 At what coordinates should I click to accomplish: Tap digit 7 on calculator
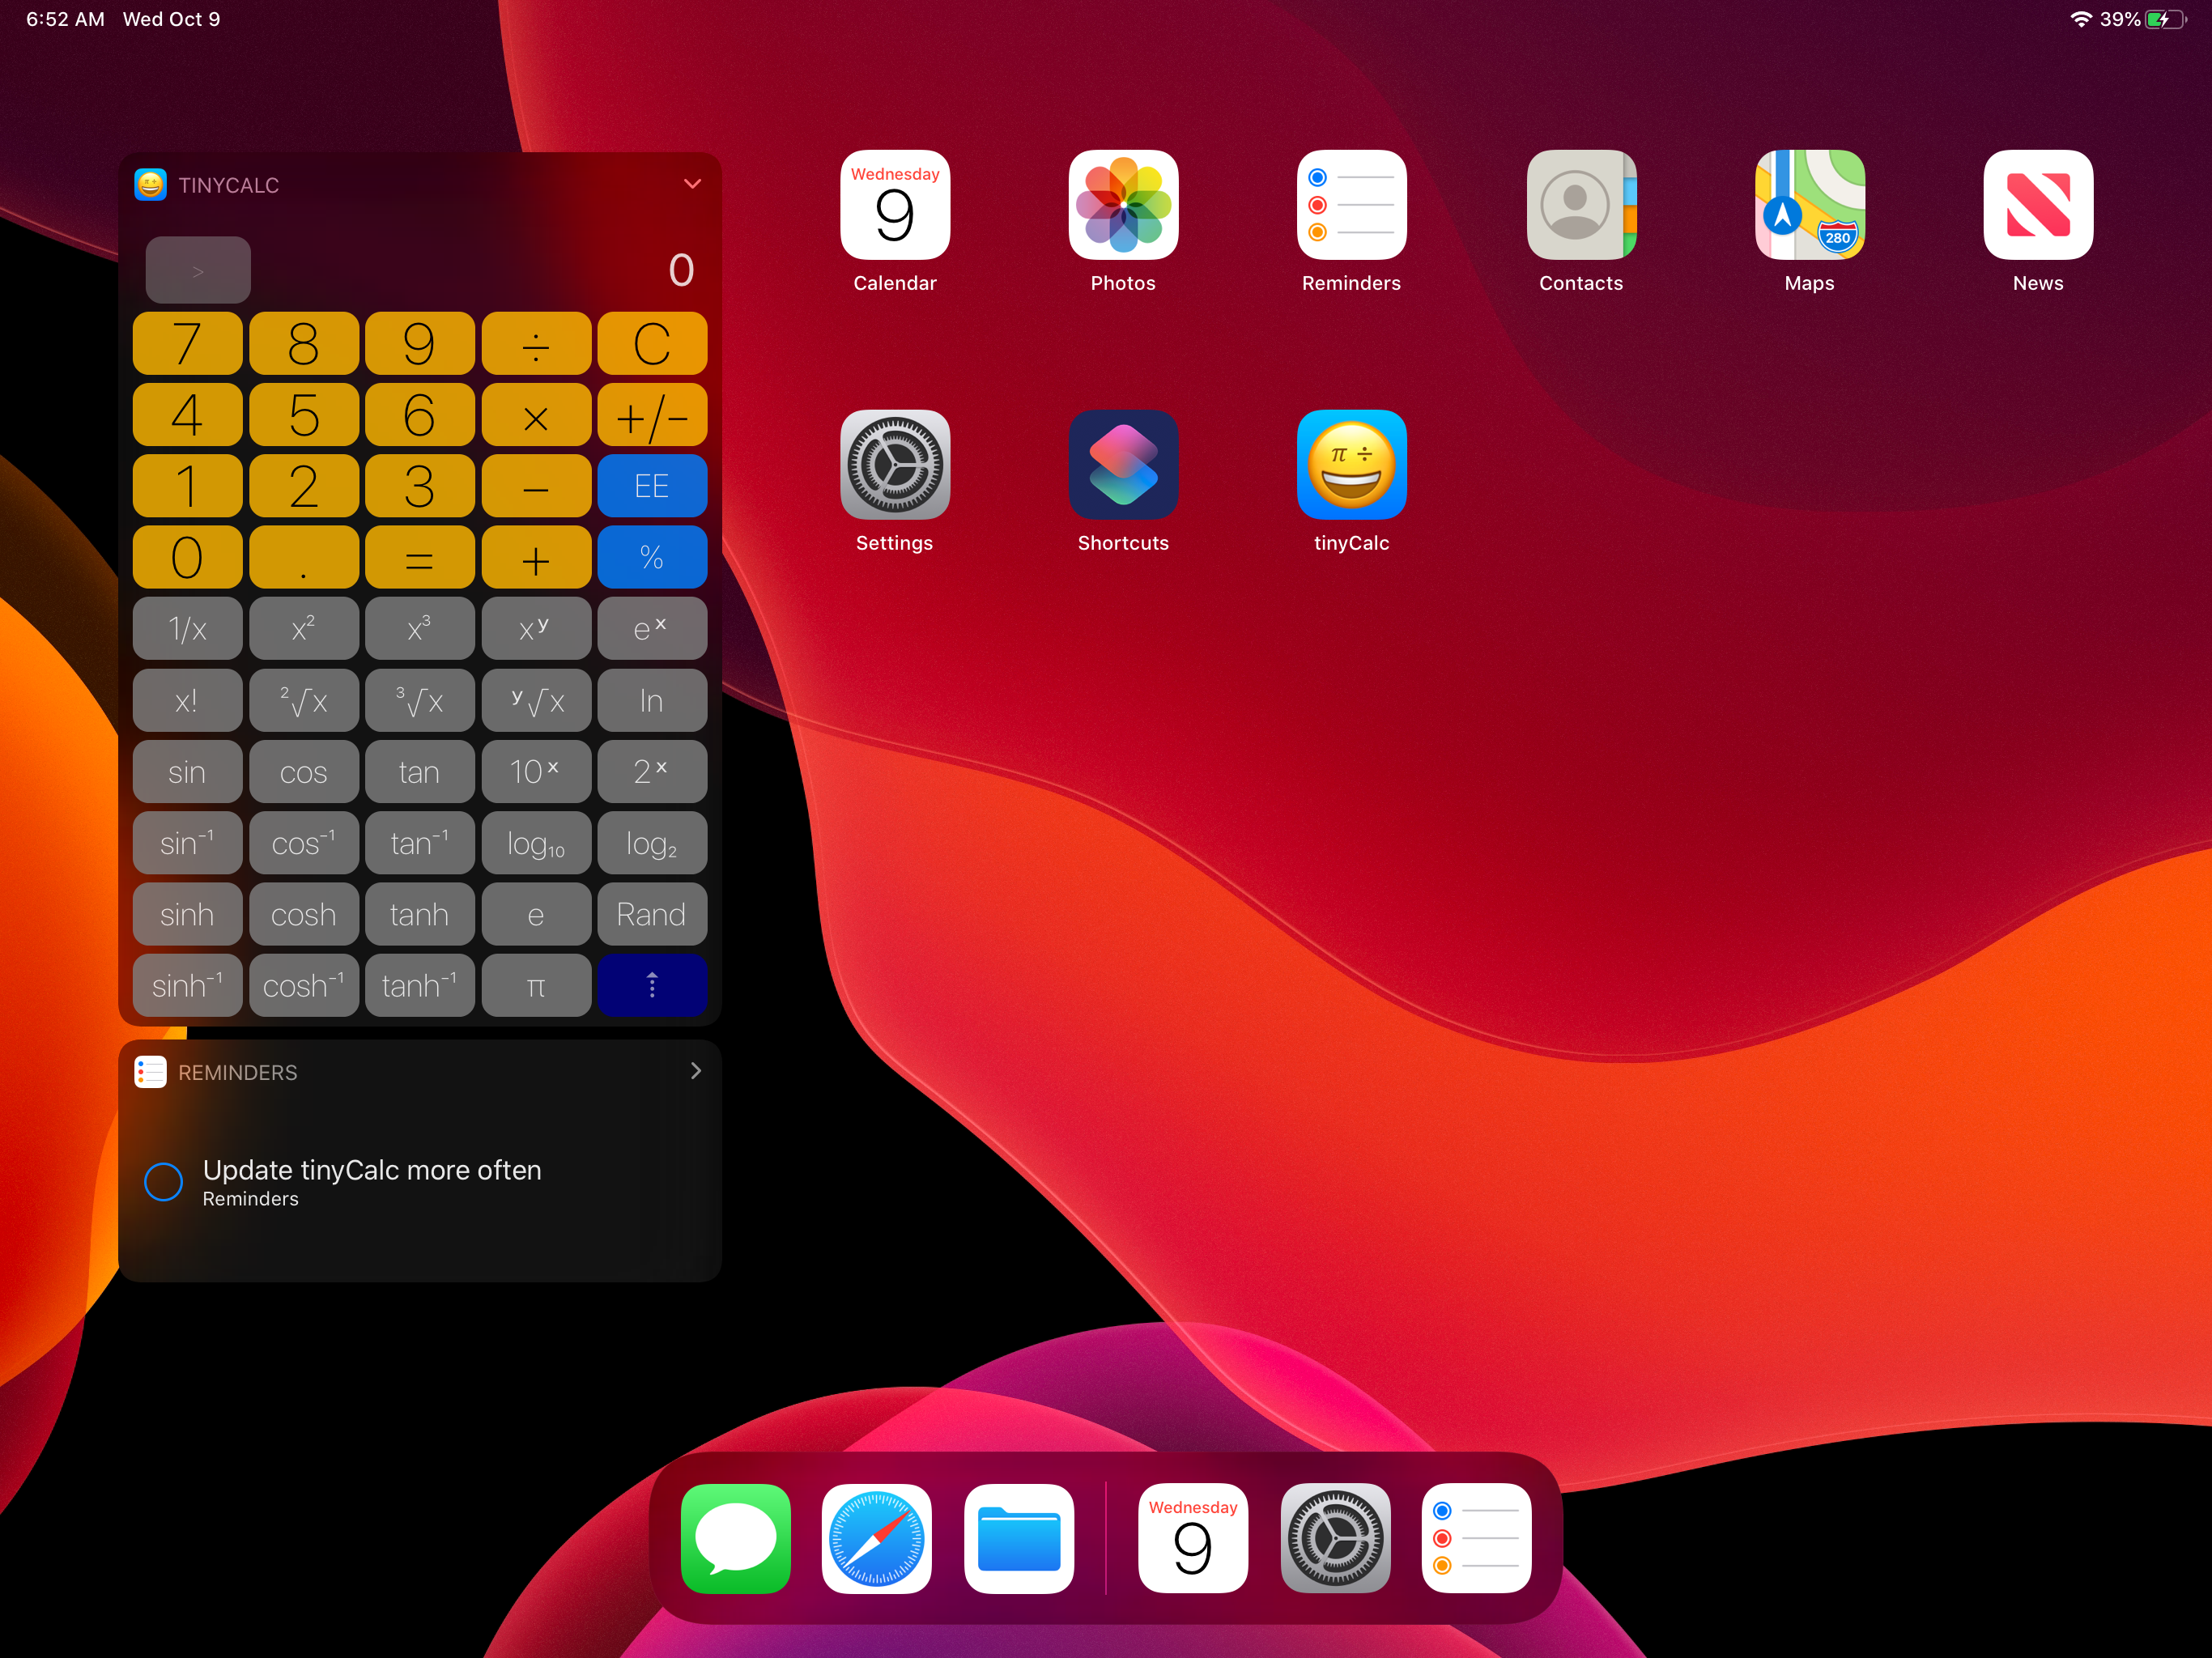point(187,343)
